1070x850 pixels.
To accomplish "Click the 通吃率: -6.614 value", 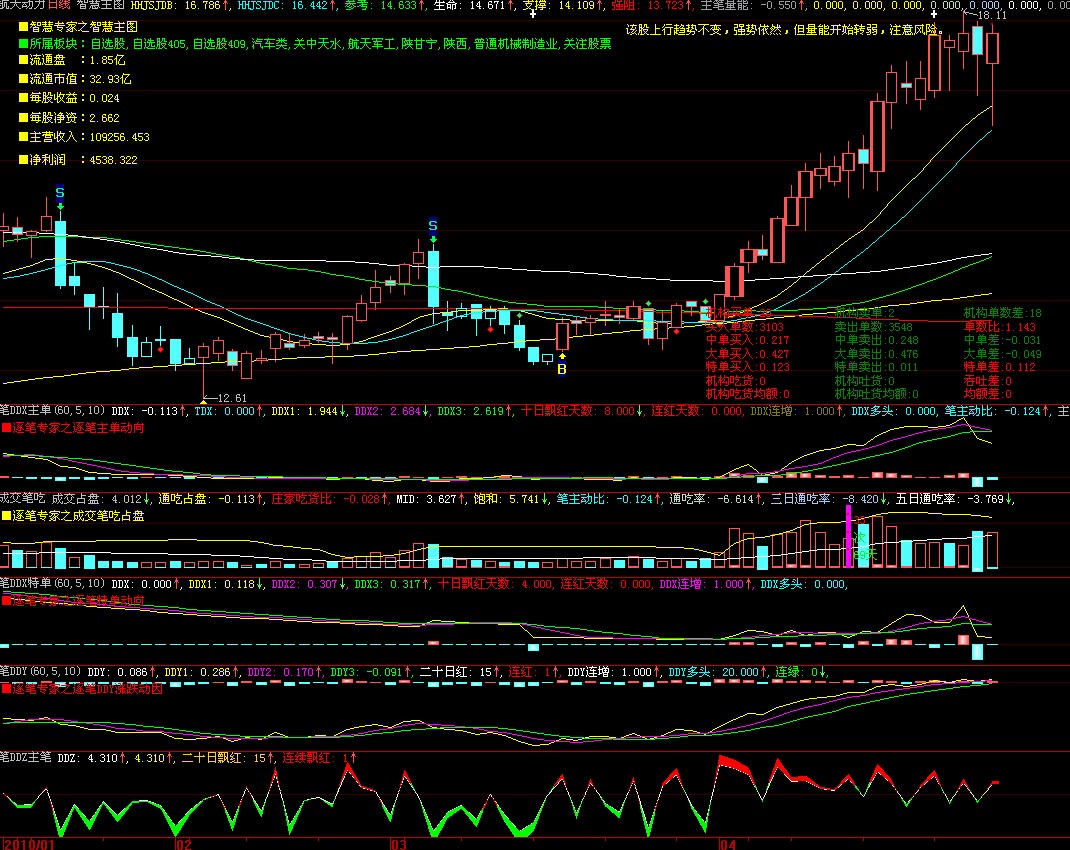I will coord(716,499).
